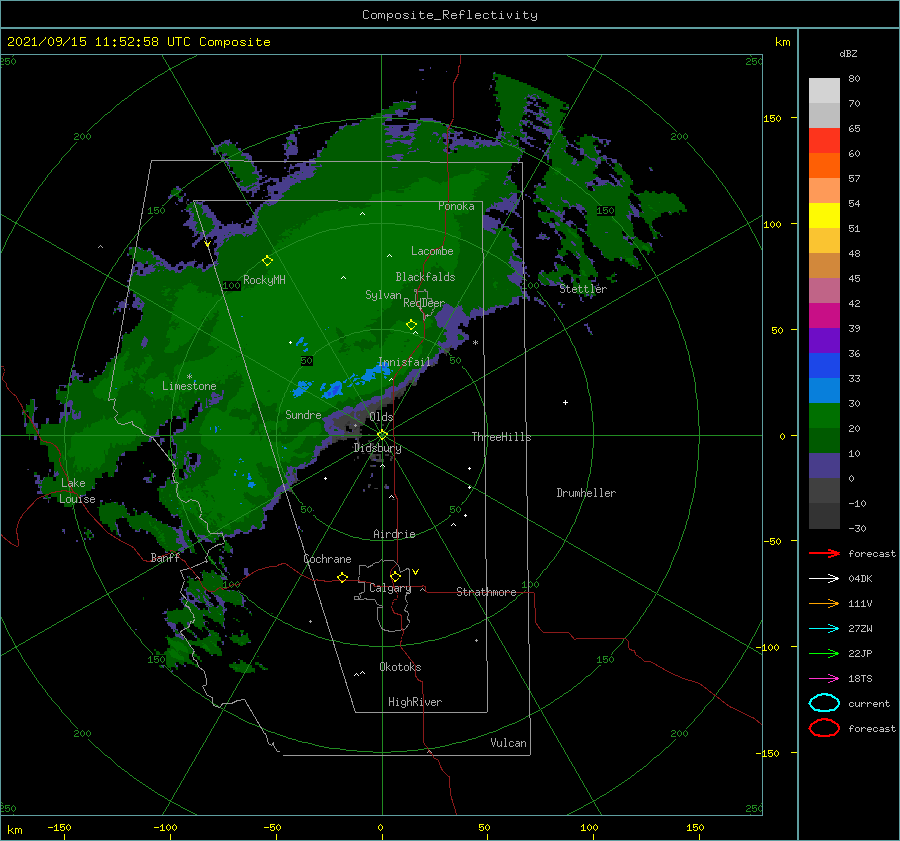Click the Sundre label
Image resolution: width=900 pixels, height=841 pixels.
[x=303, y=414]
